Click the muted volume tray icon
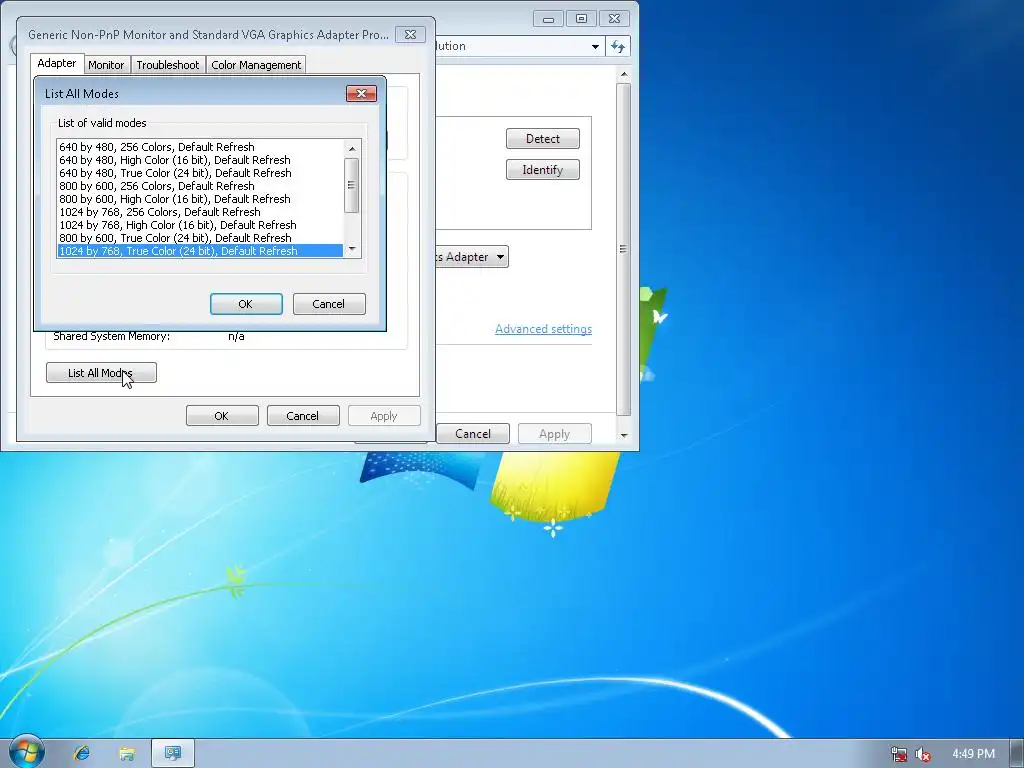 pos(923,754)
